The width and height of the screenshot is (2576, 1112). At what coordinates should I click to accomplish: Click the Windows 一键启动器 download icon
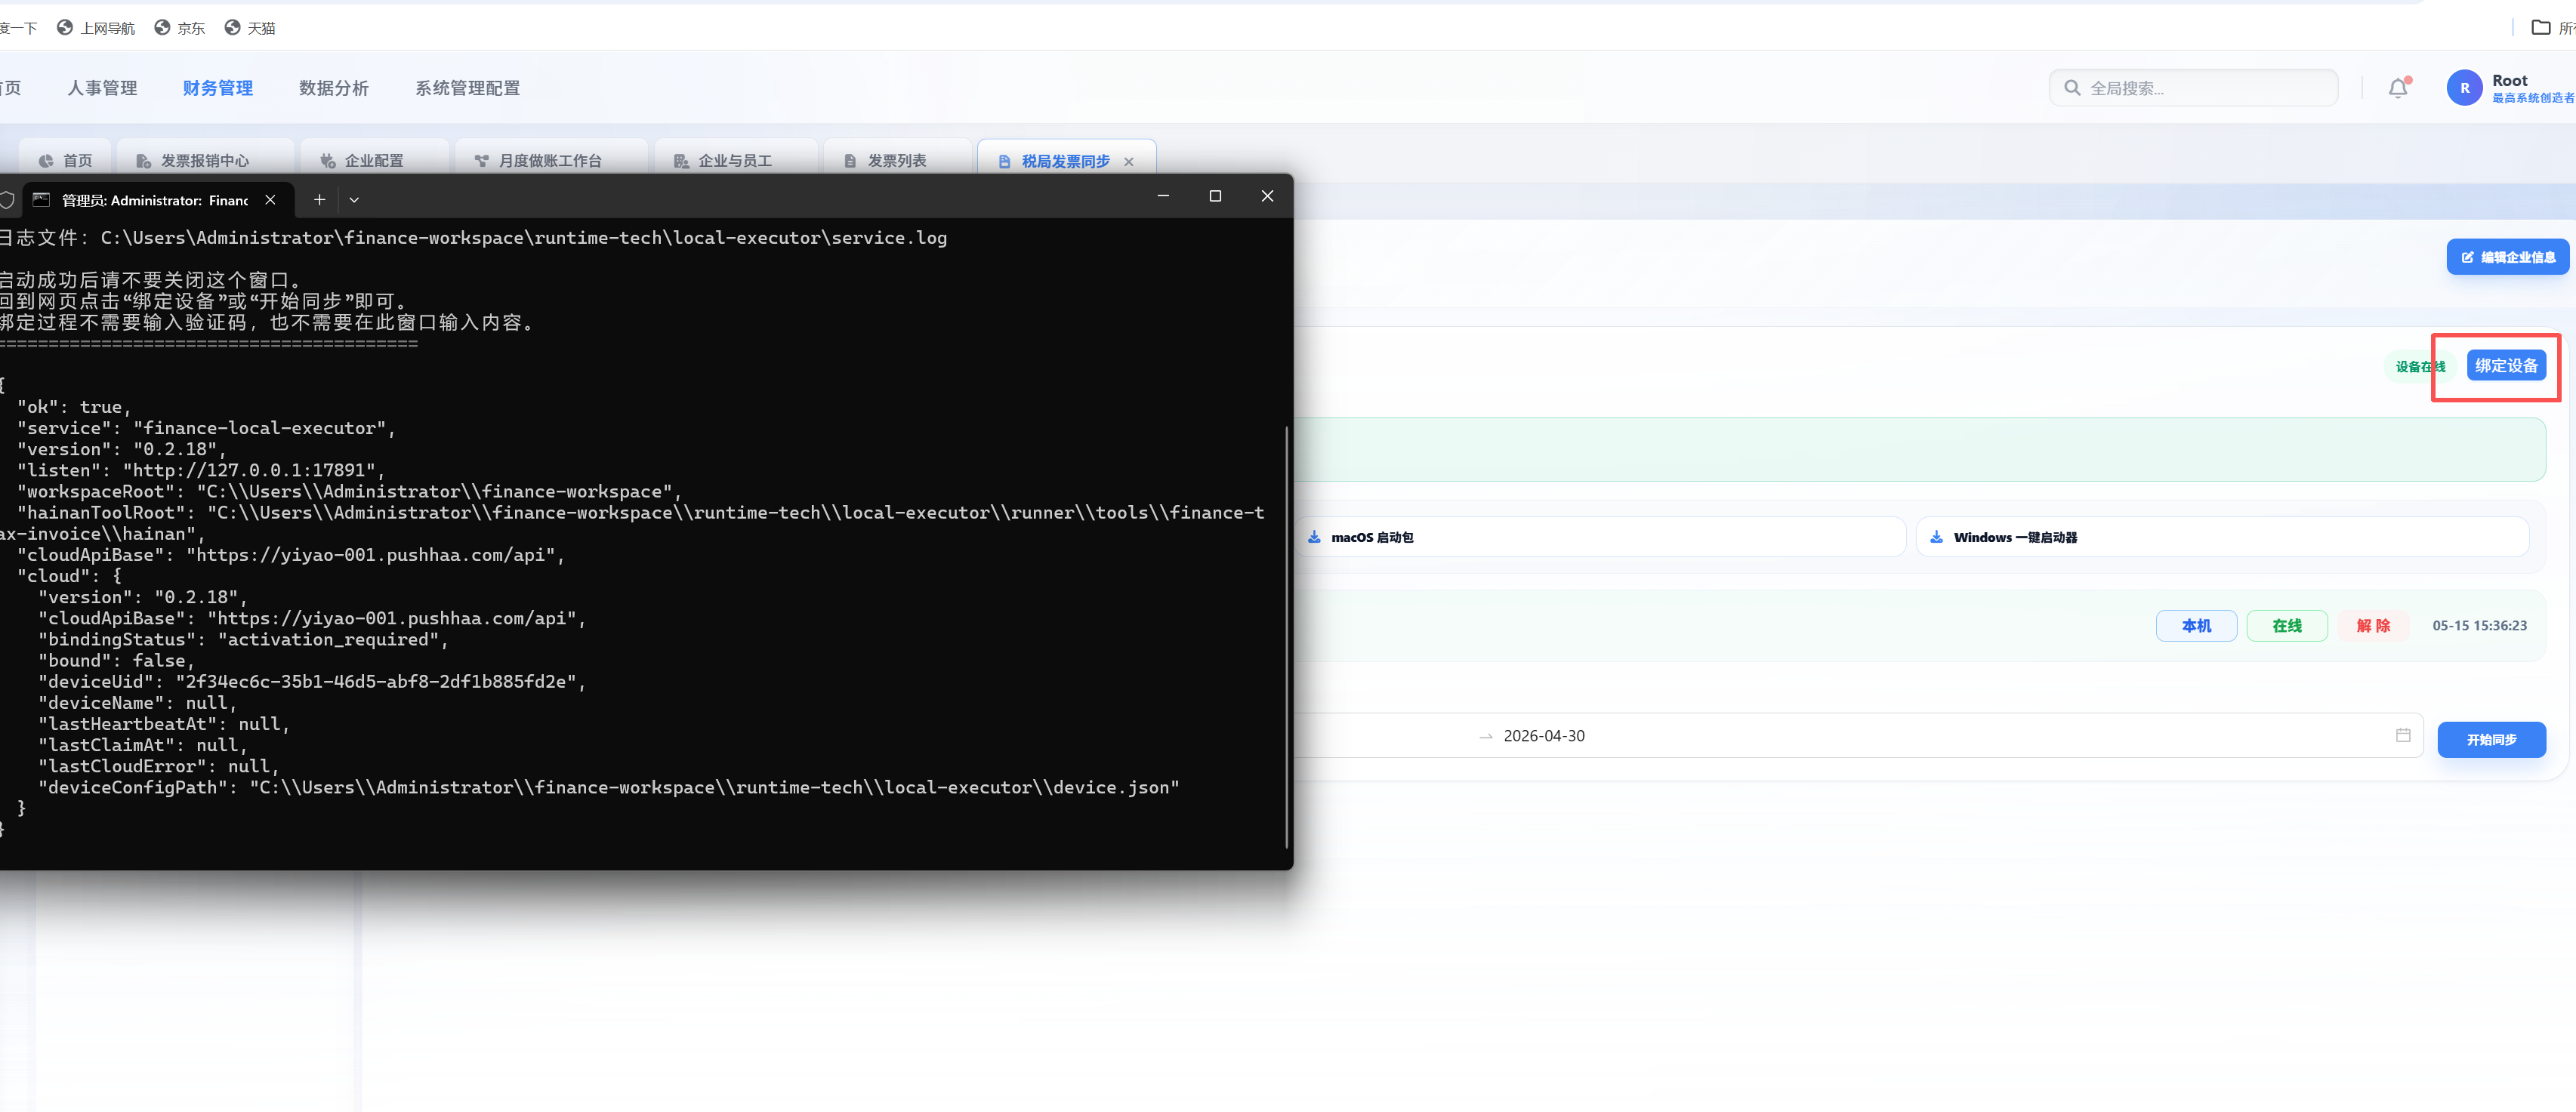(1937, 537)
